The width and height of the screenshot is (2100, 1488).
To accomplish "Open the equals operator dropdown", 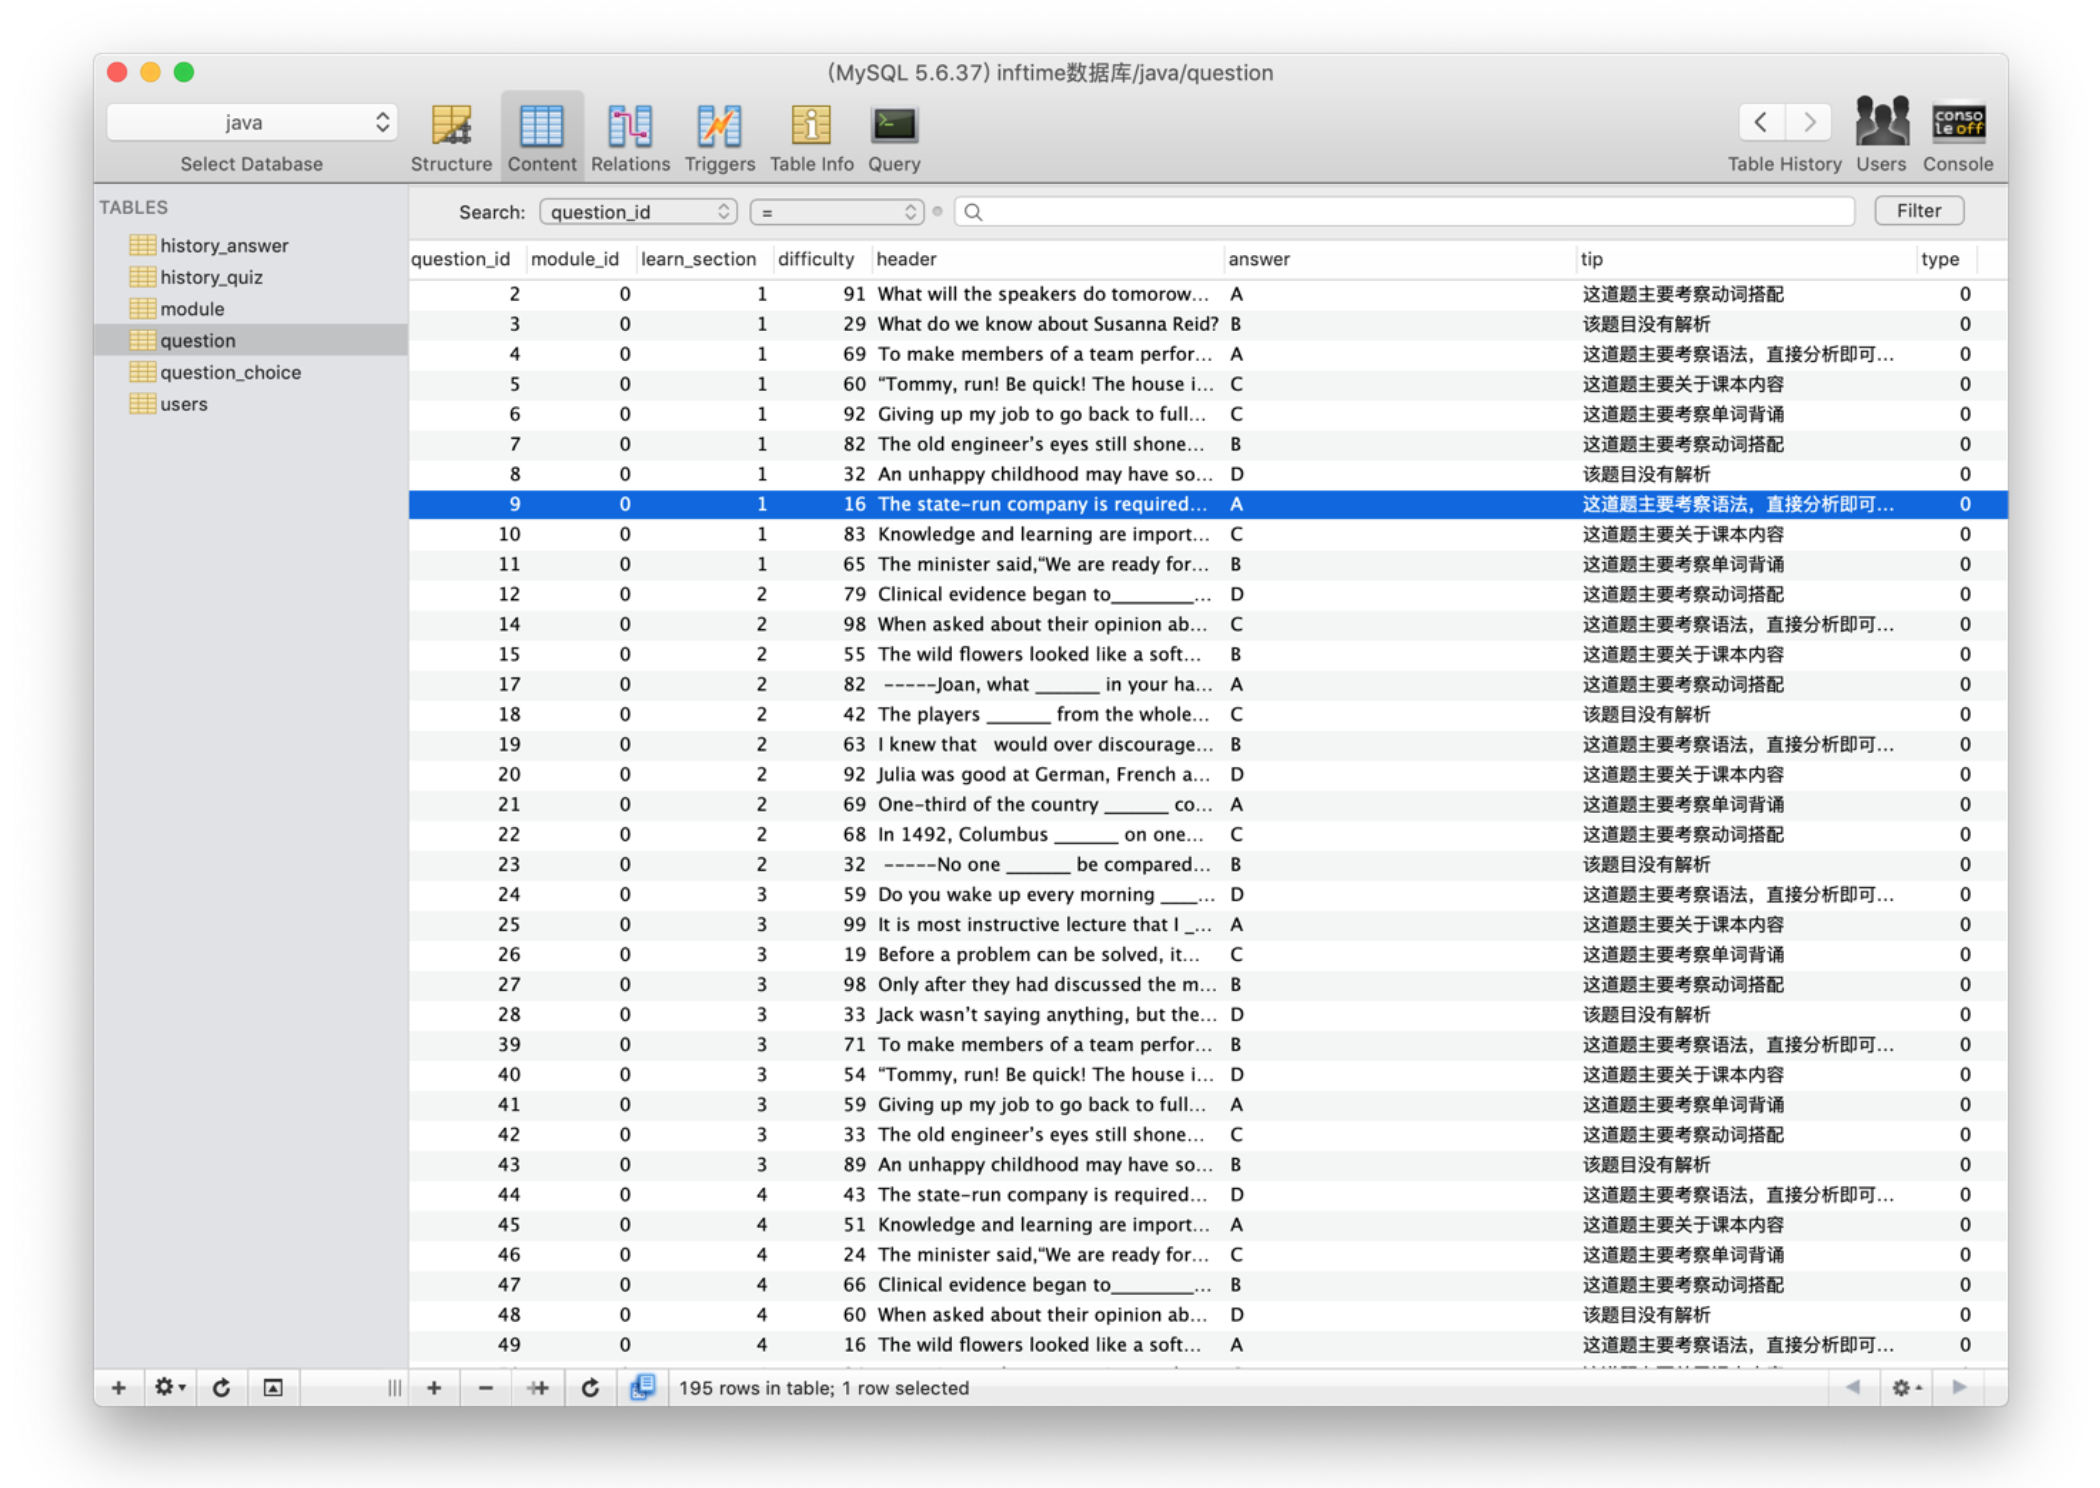I will point(837,212).
